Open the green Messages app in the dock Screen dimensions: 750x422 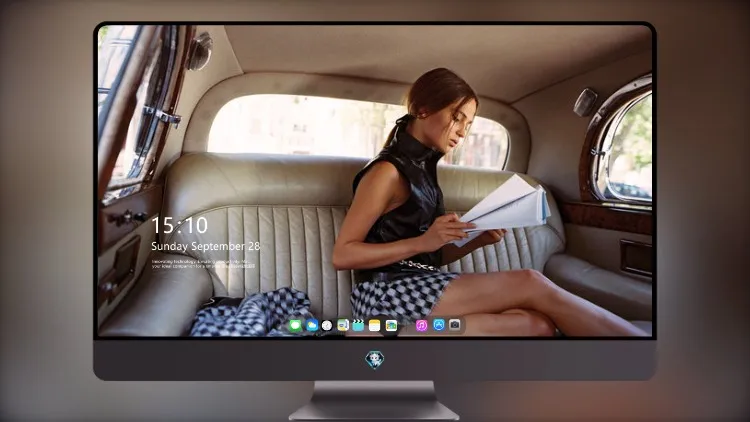click(295, 325)
